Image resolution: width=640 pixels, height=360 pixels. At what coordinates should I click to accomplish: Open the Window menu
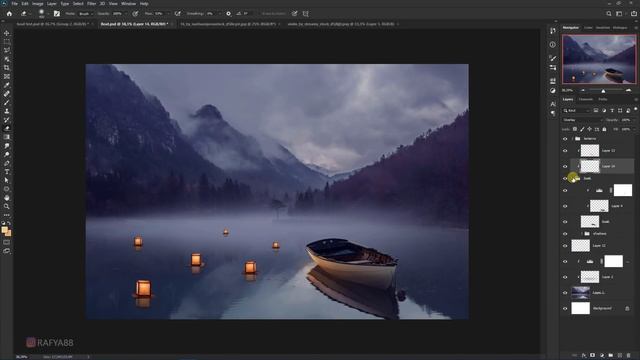(128, 4)
